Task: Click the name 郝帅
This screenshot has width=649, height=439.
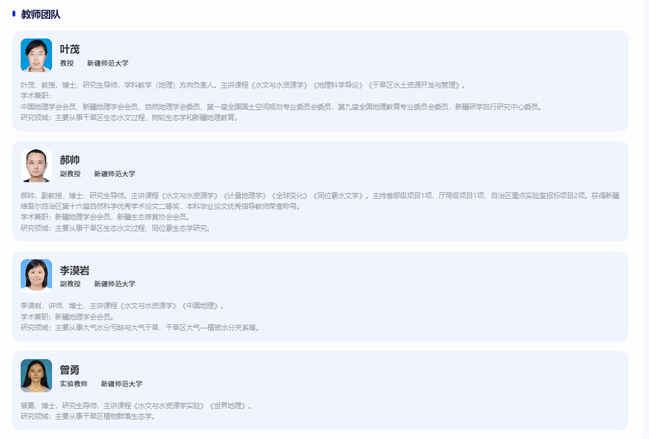Action: point(69,159)
